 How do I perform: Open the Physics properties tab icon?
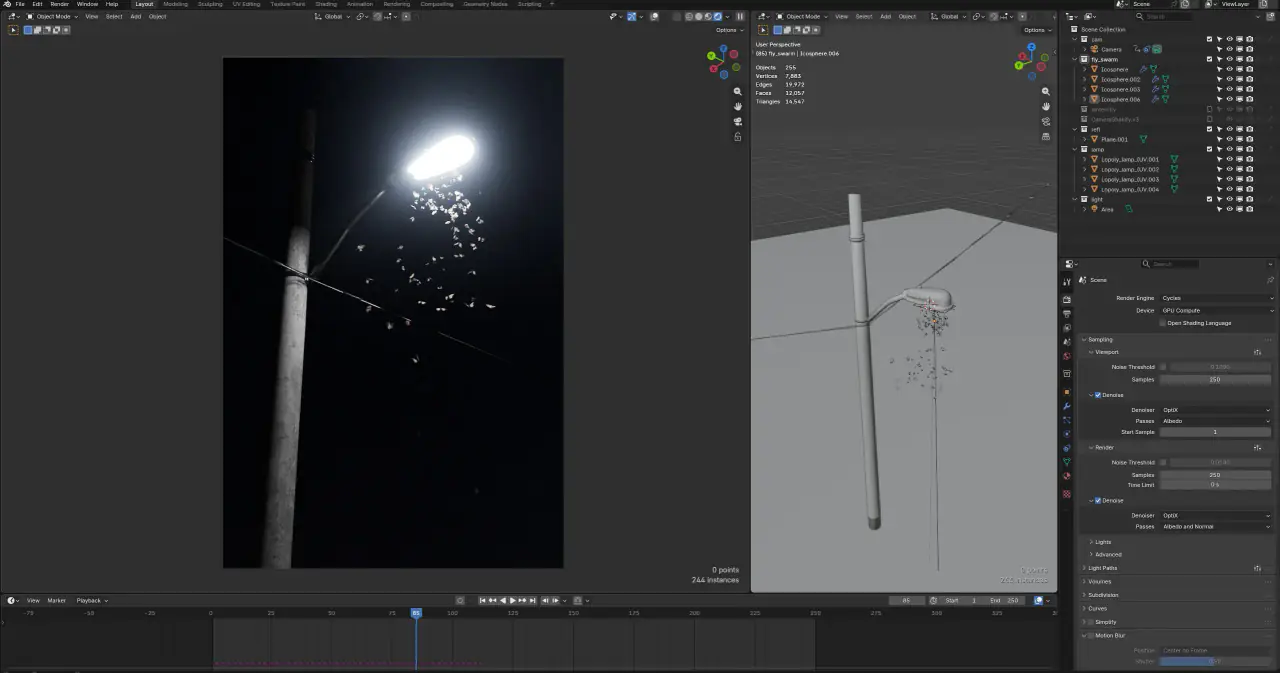coord(1067,434)
